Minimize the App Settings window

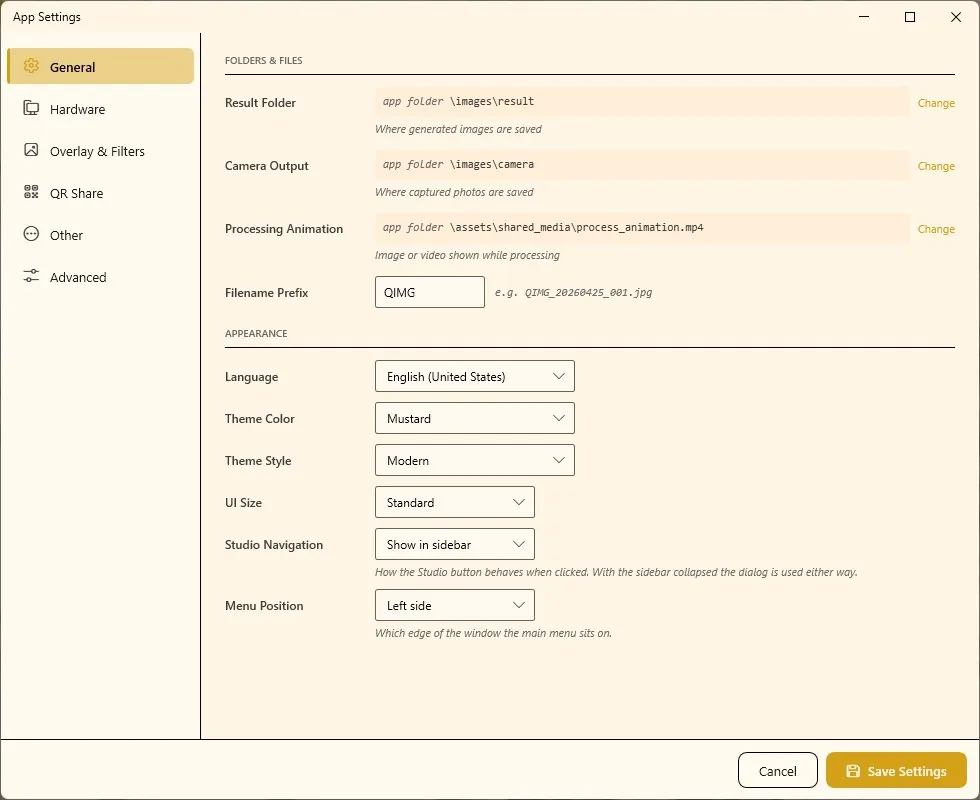(x=864, y=17)
